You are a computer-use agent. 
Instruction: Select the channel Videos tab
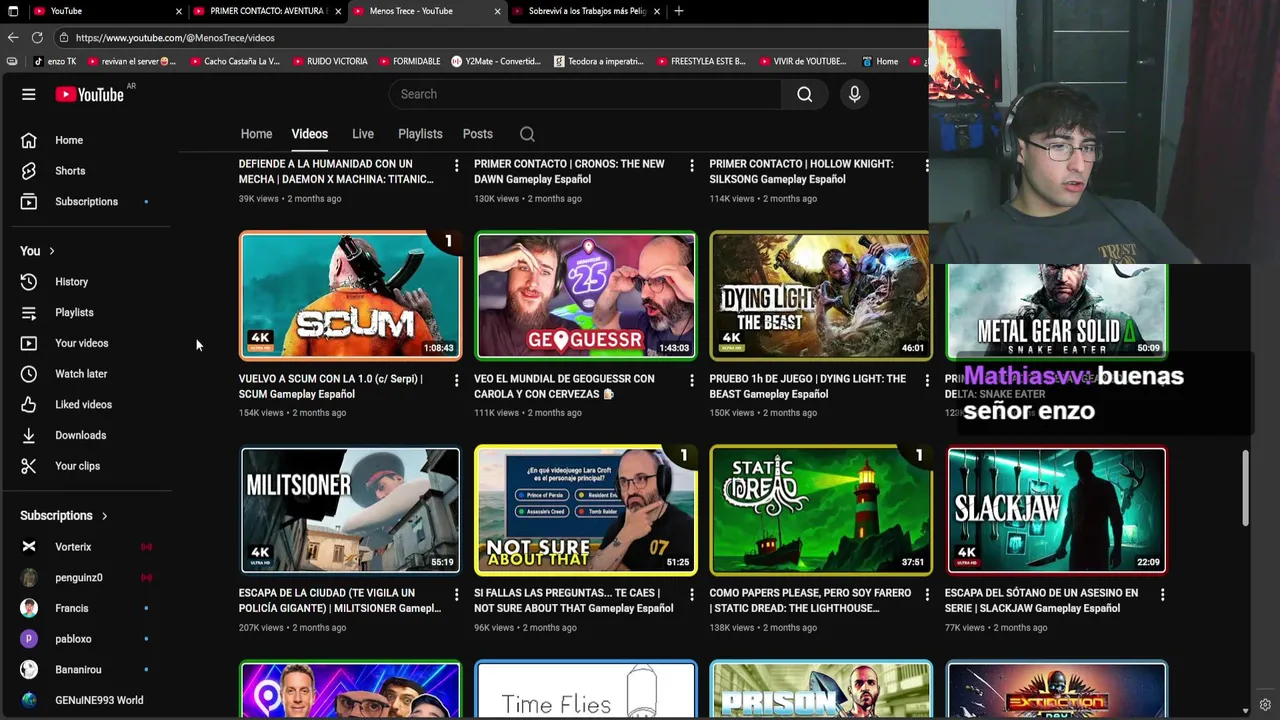point(309,134)
